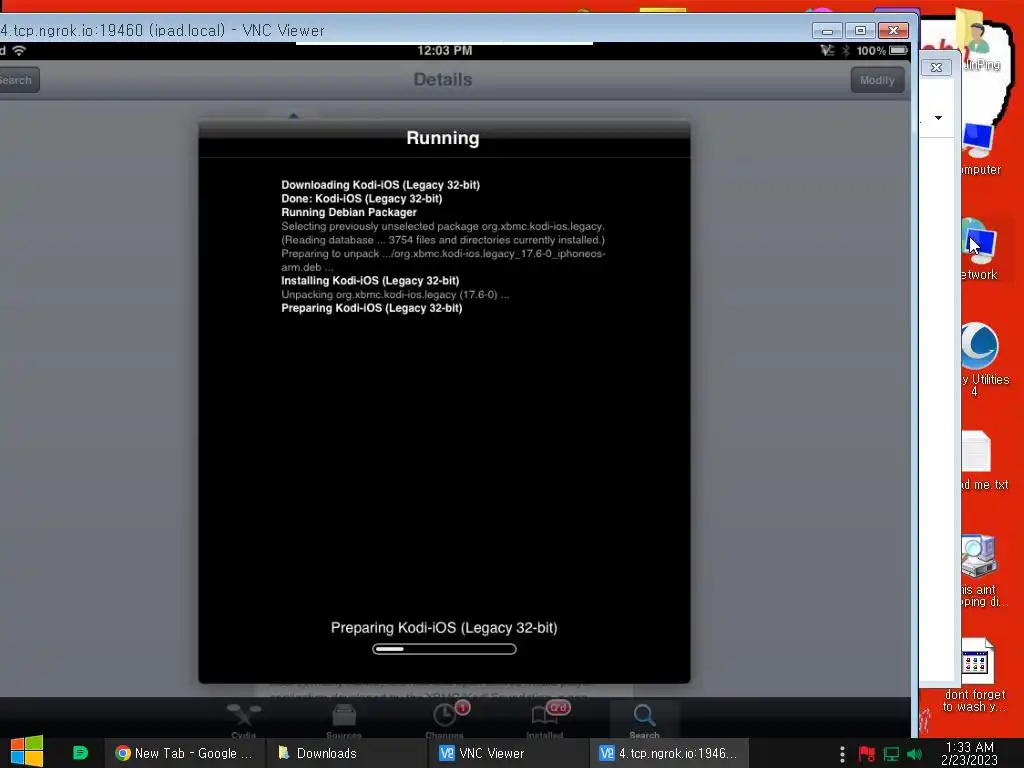Open the 'this aint' desktop shortcut
This screenshot has height=768, width=1024.
coord(983,571)
